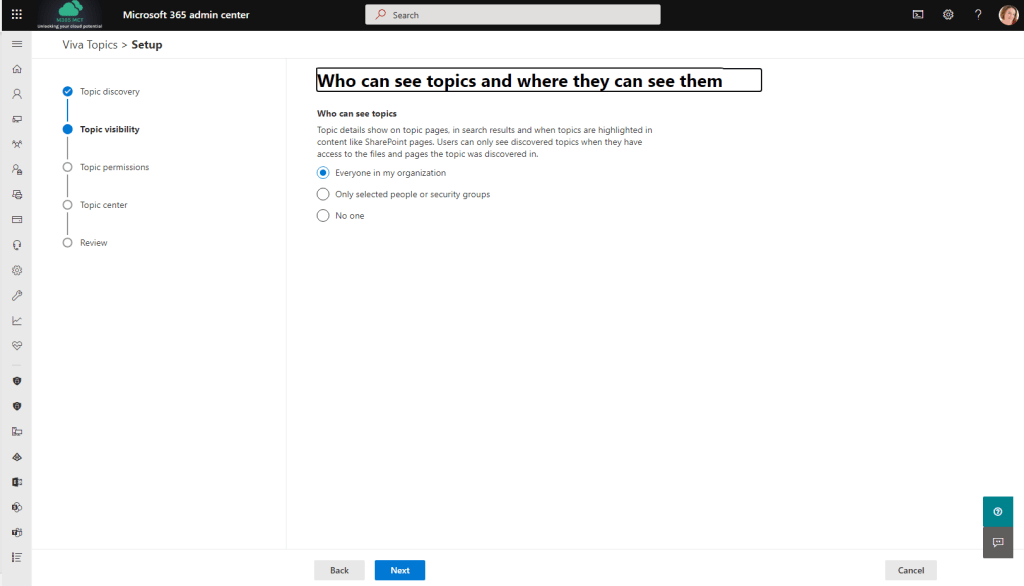Click the Cancel button
The height and width of the screenshot is (586, 1024).
pos(910,569)
